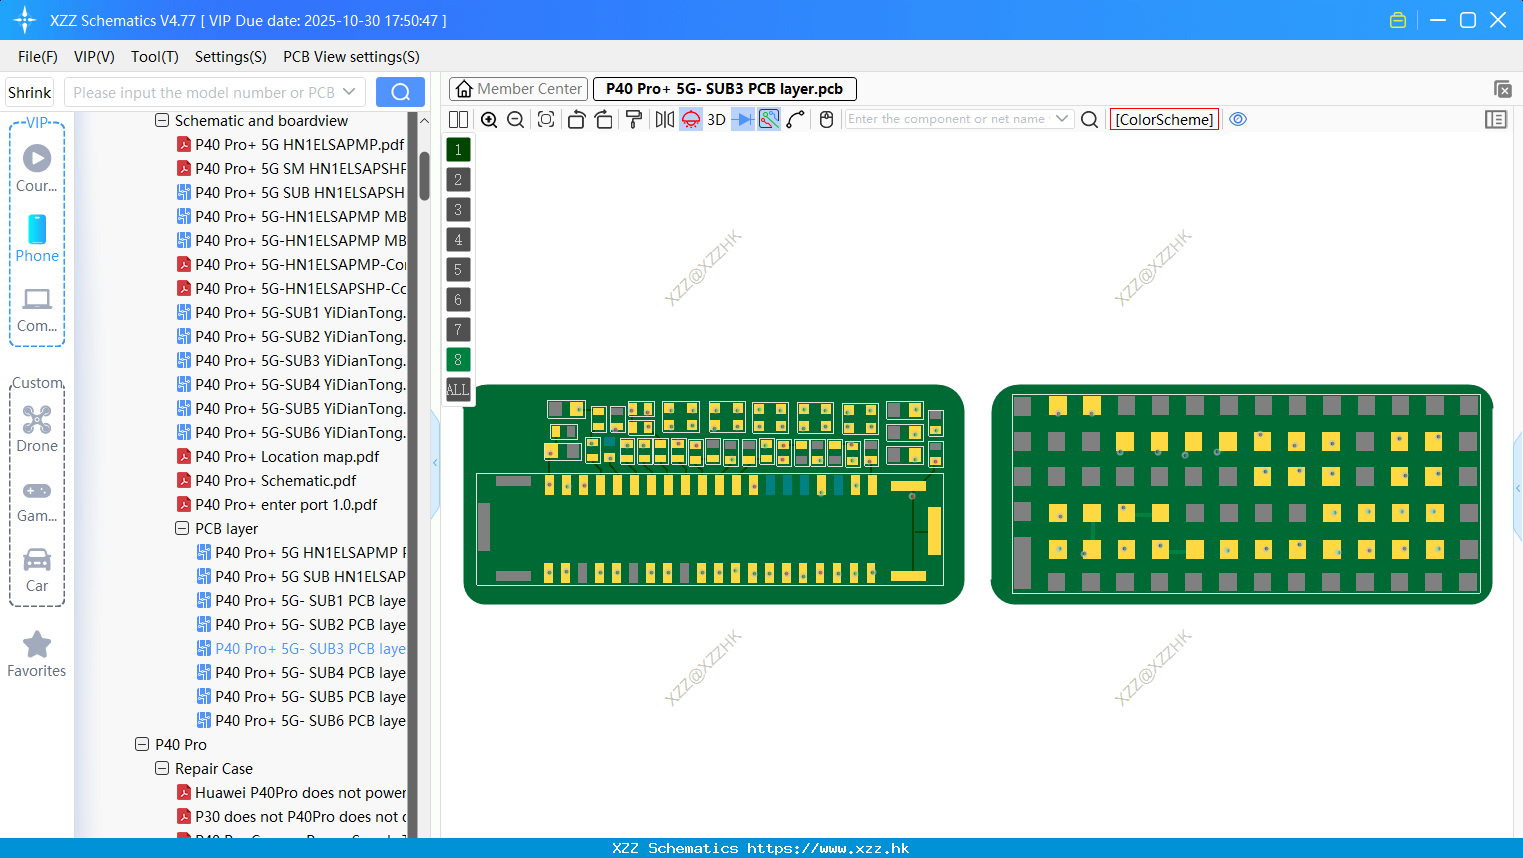Open the Member Center home tab

point(518,89)
